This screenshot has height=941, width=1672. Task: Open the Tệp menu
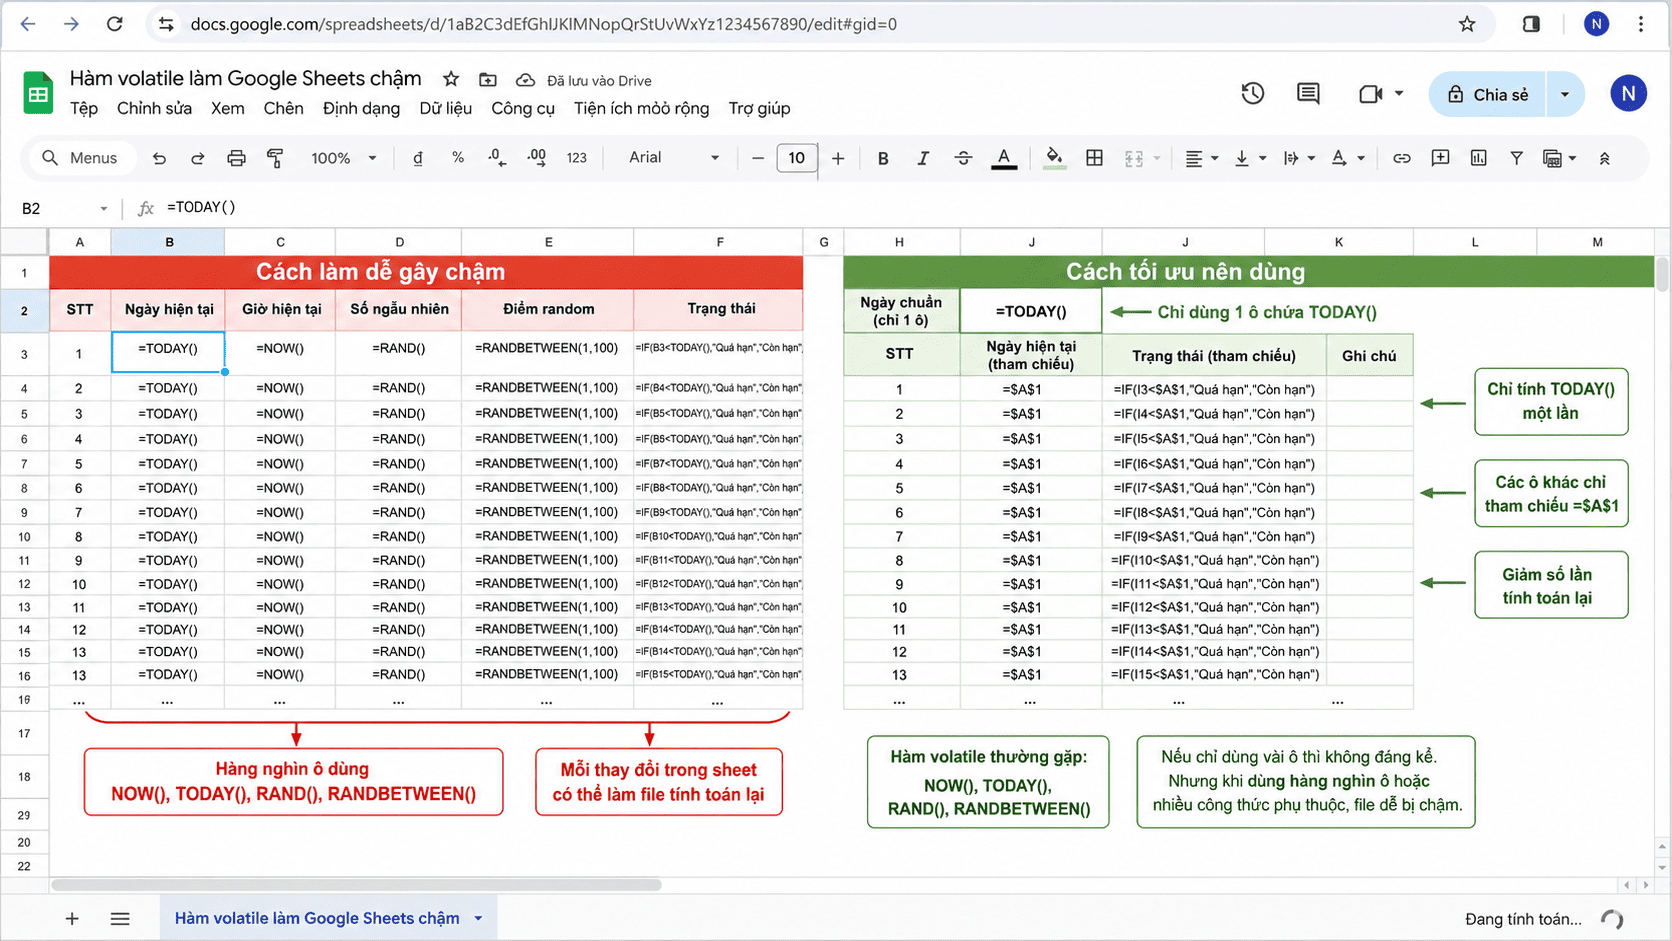[84, 108]
